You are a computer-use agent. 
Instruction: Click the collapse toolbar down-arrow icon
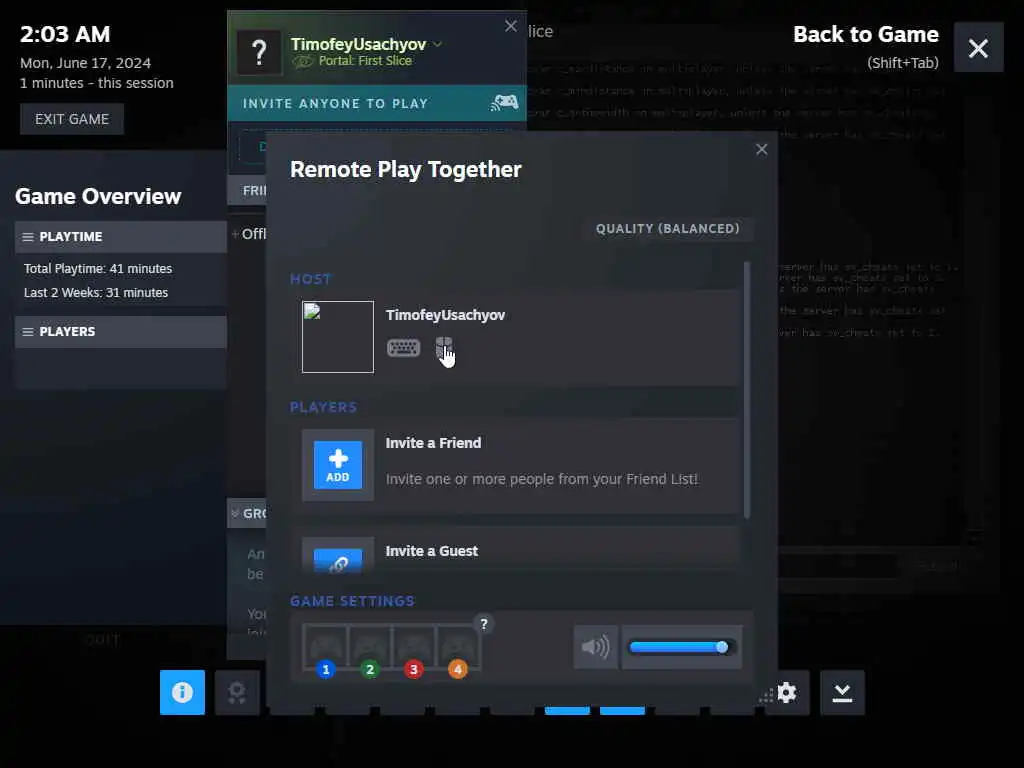[842, 692]
